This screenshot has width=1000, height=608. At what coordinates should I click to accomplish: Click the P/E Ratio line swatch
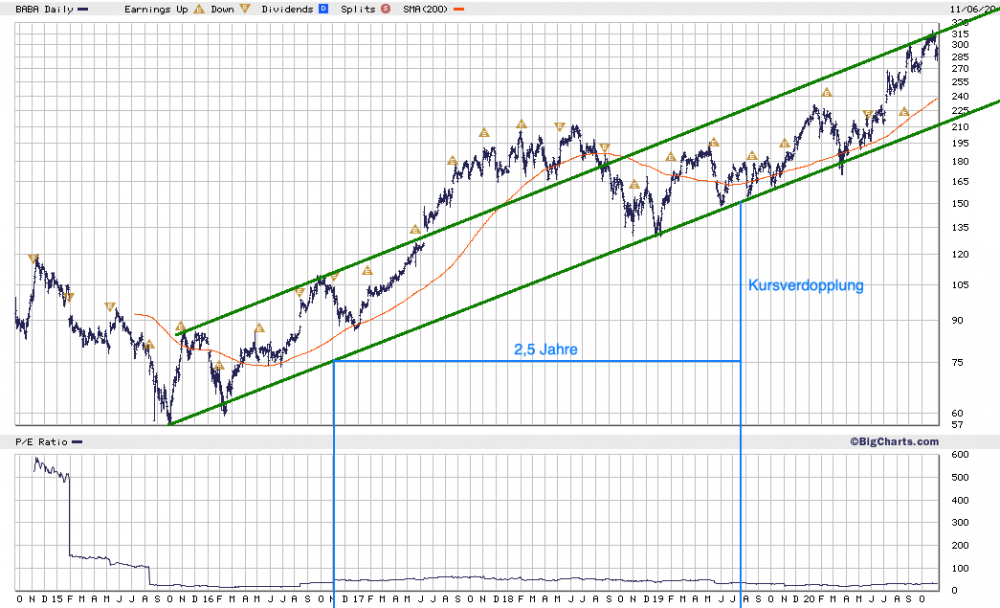tap(79, 441)
